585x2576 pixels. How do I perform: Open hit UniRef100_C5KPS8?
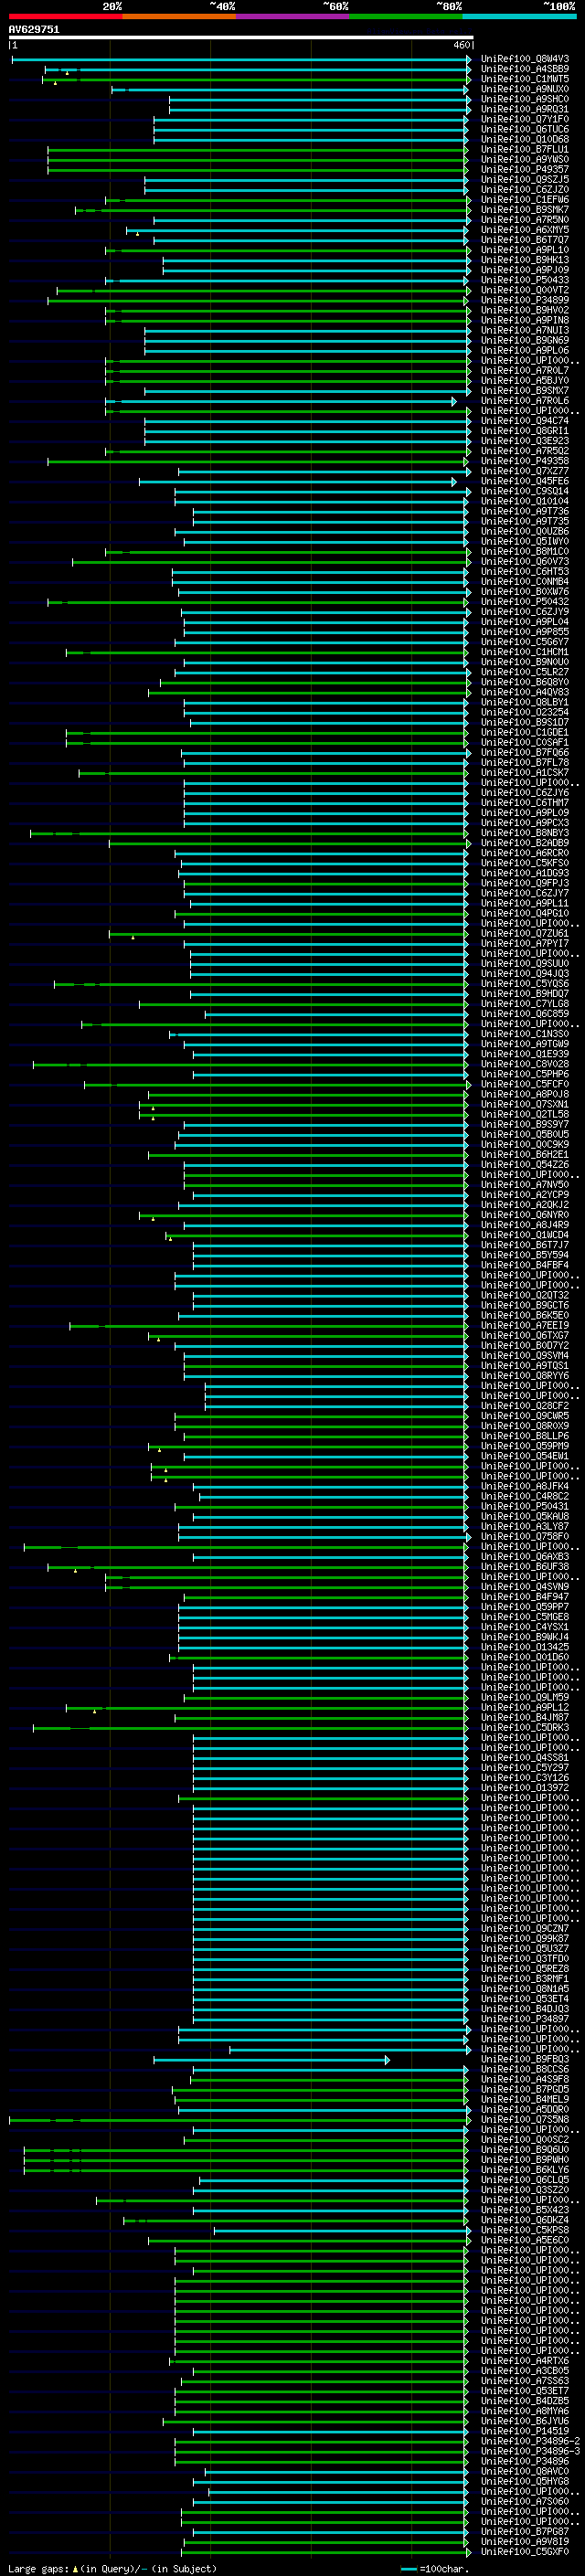(x=524, y=2230)
